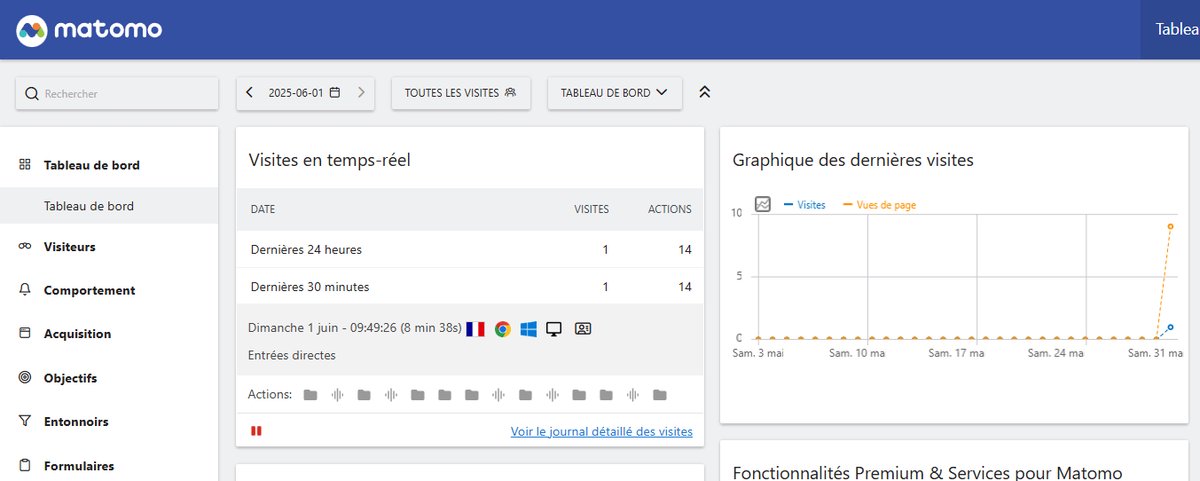The image size is (1200, 481).
Task: Open the TABLEAU DE BORD dropdown
Action: click(615, 93)
